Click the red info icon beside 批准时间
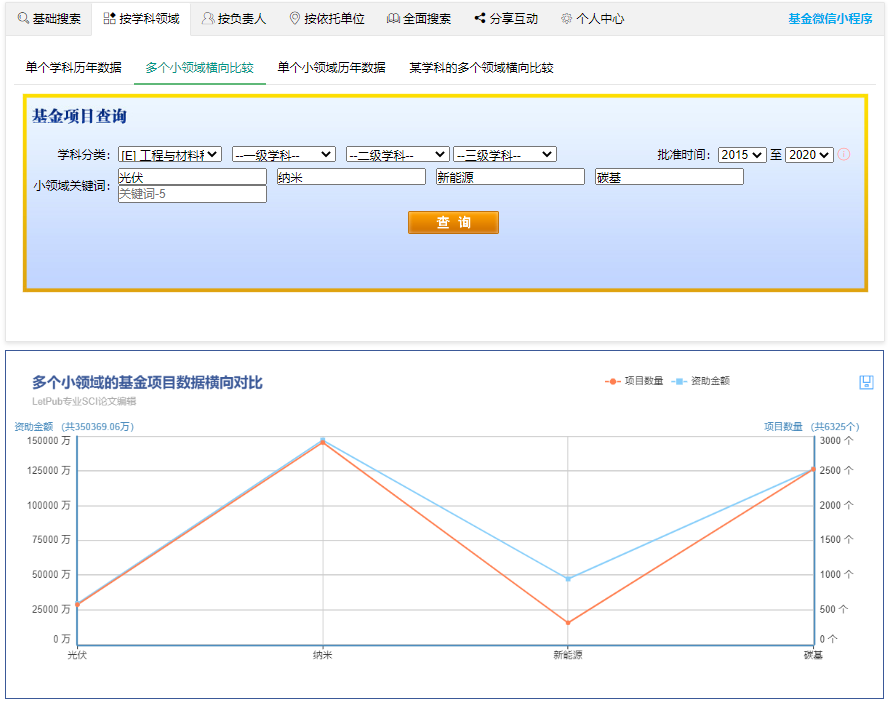888x702 pixels. click(843, 154)
